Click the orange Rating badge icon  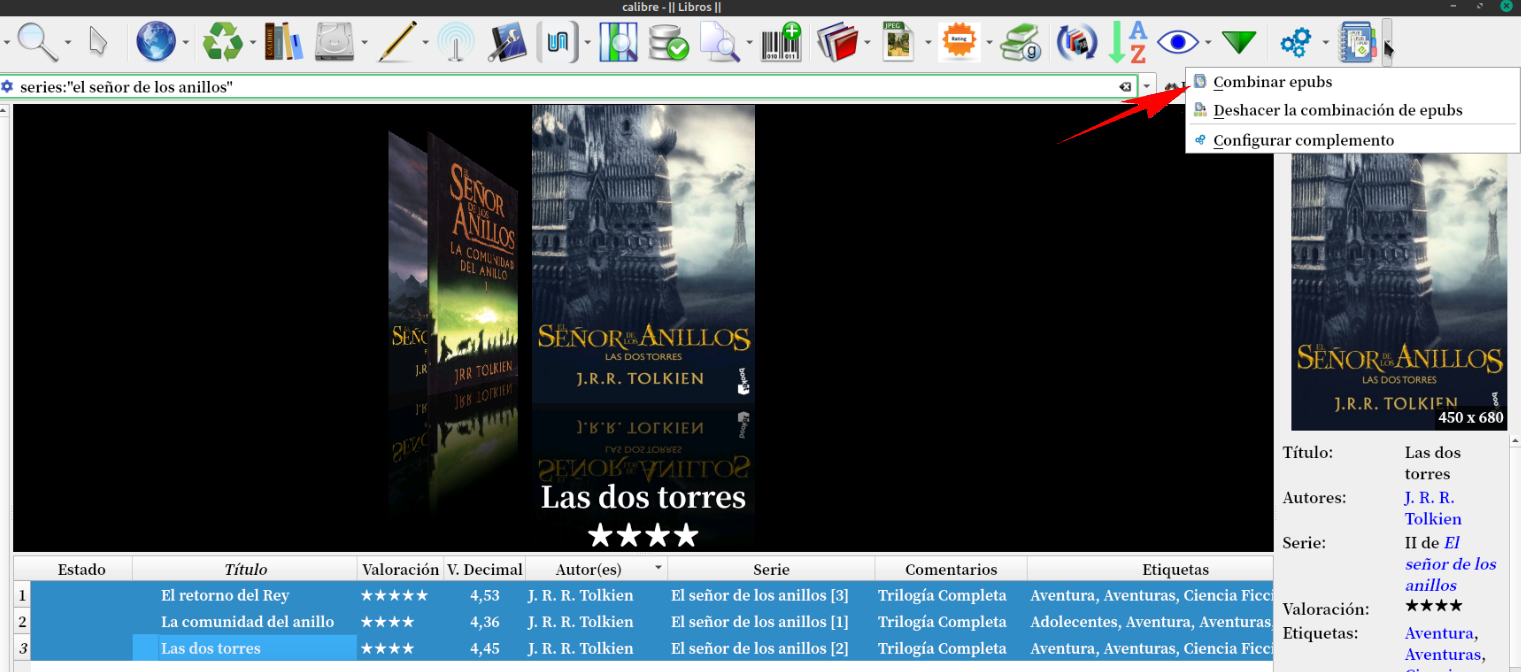[959, 42]
